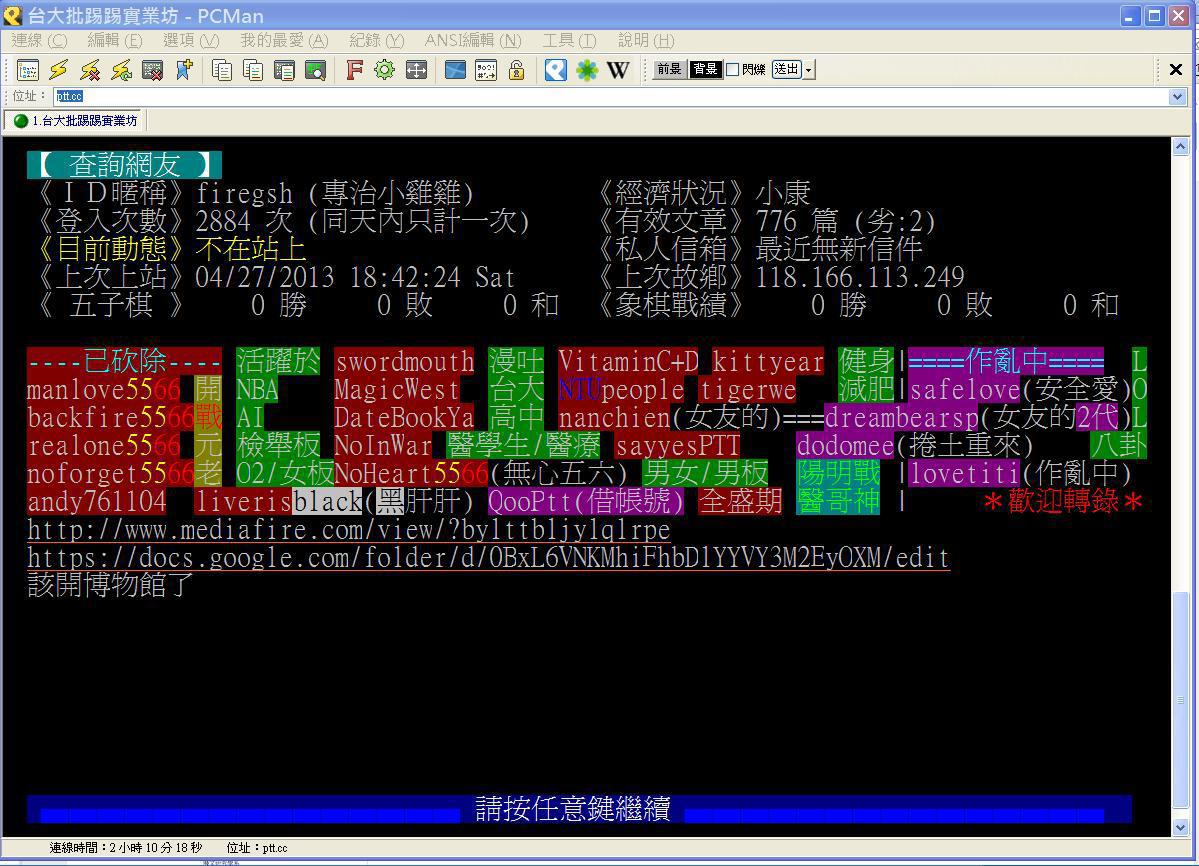The height and width of the screenshot is (866, 1199).
Task: Click the status bar 位址：ptt.cc entry
Action: pyautogui.click(x=257, y=848)
